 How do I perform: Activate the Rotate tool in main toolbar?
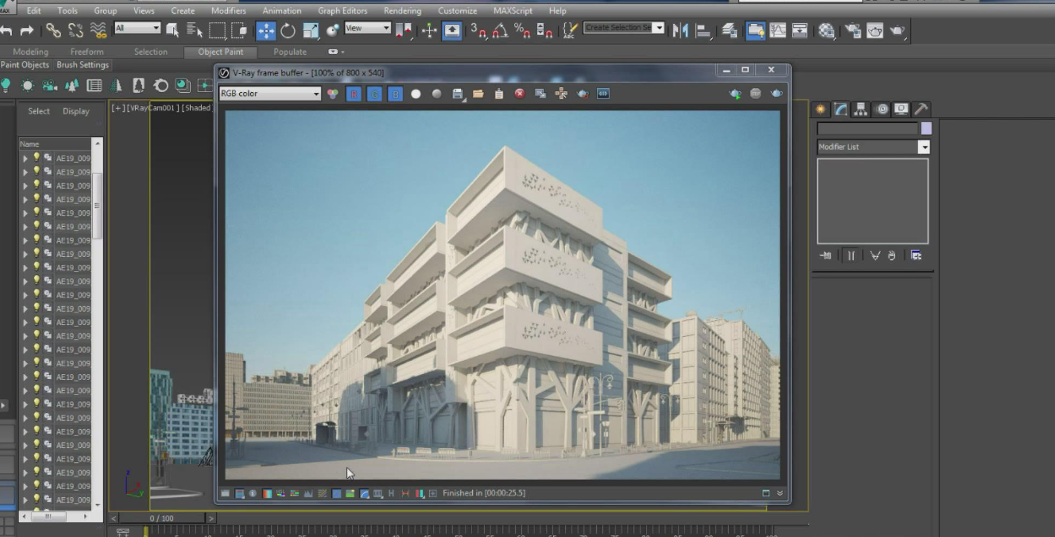coord(288,30)
